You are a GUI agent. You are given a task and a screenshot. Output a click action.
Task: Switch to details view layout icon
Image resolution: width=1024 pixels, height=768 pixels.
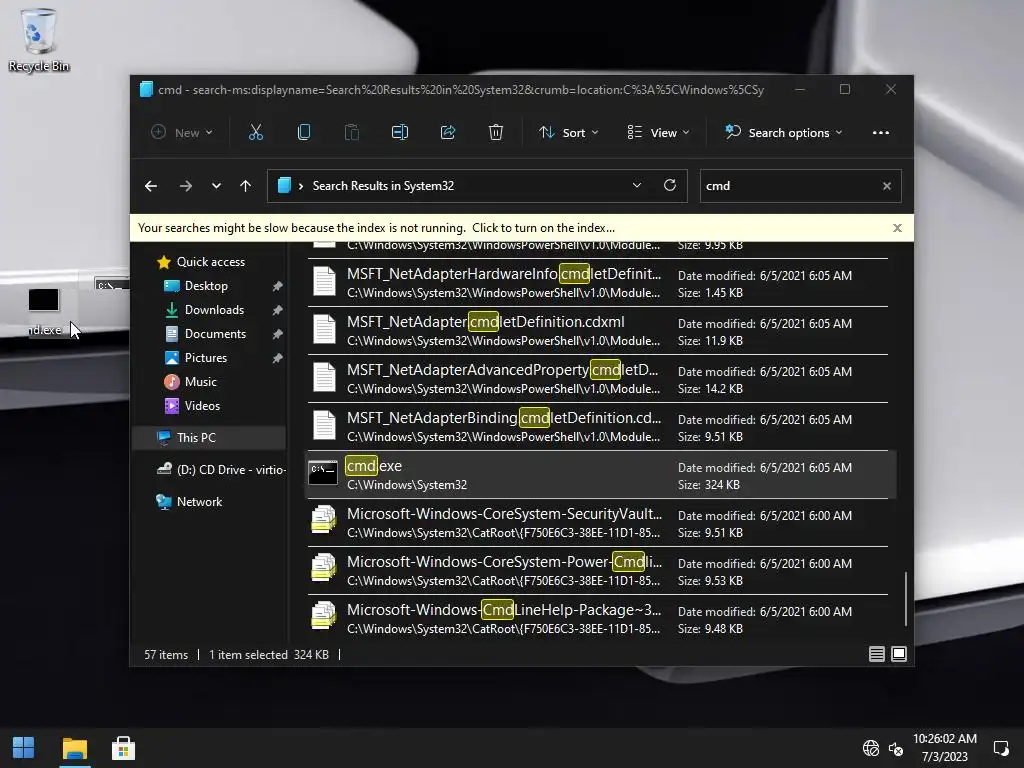pos(876,654)
